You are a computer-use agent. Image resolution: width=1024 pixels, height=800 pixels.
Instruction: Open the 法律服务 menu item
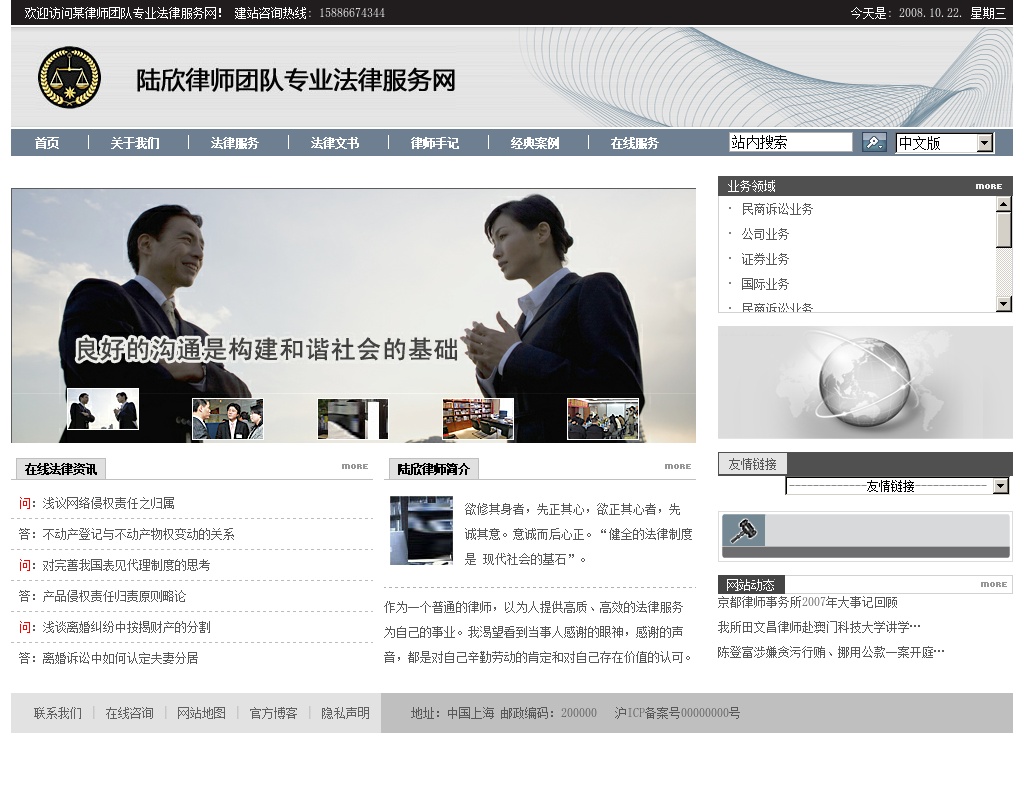pos(234,143)
